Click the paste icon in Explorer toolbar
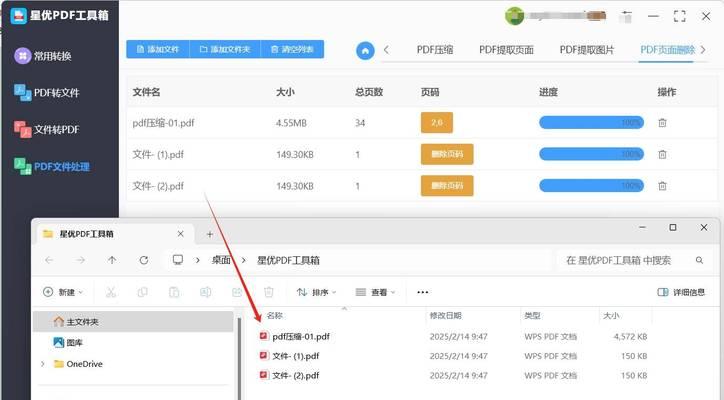This screenshot has height=400, width=724. 174,292
